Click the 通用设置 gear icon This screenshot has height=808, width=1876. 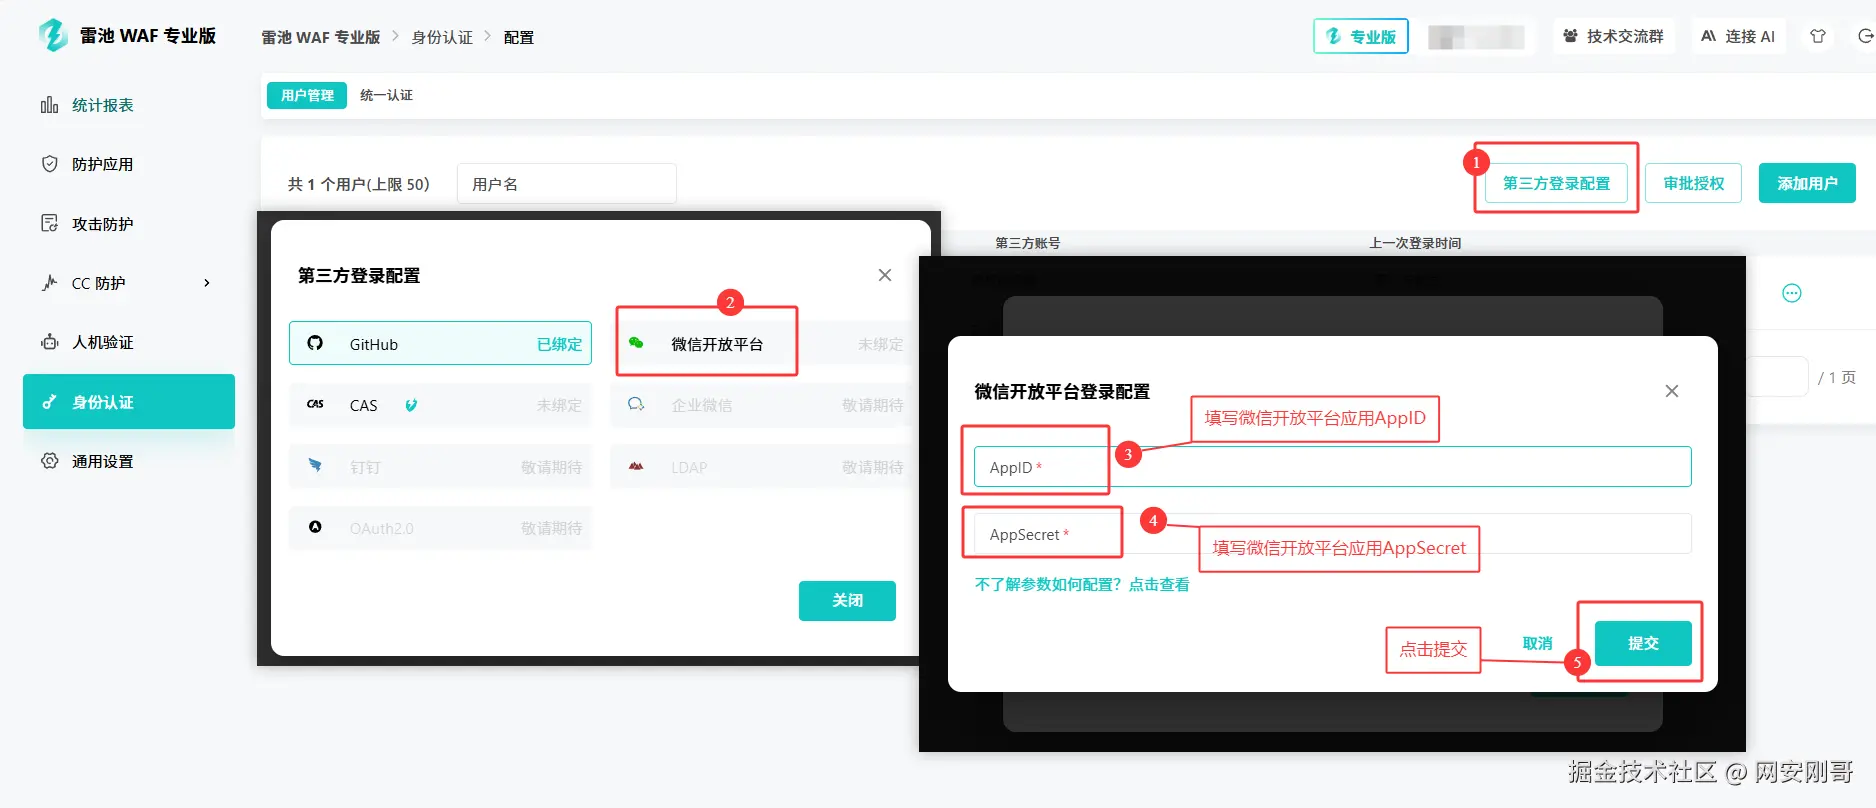pyautogui.click(x=49, y=461)
